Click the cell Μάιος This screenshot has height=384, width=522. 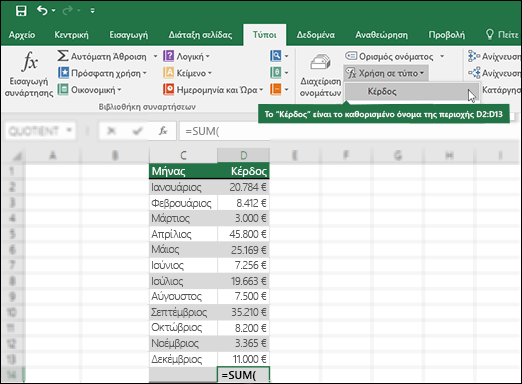point(183,250)
